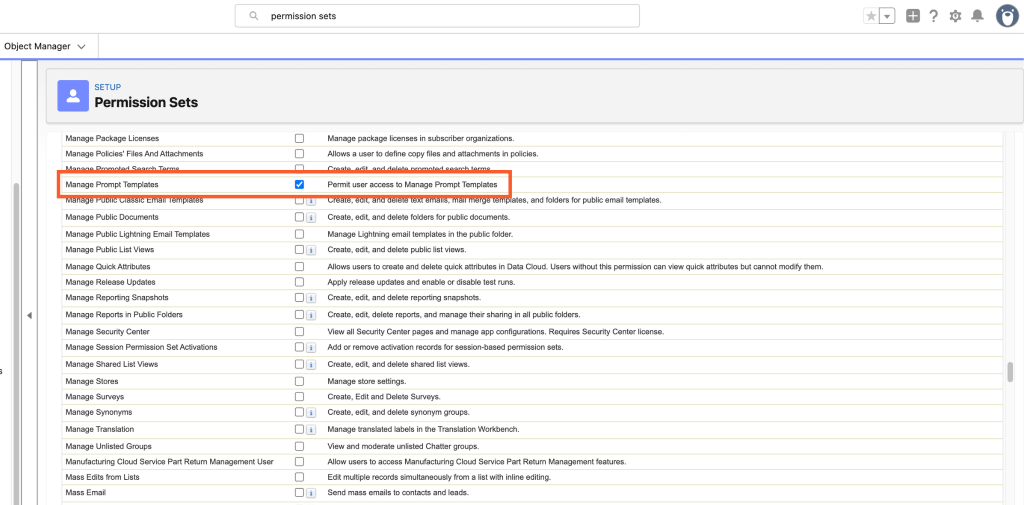Add page to favorites with star icon
Screen dimensions: 1024x505
[871, 16]
